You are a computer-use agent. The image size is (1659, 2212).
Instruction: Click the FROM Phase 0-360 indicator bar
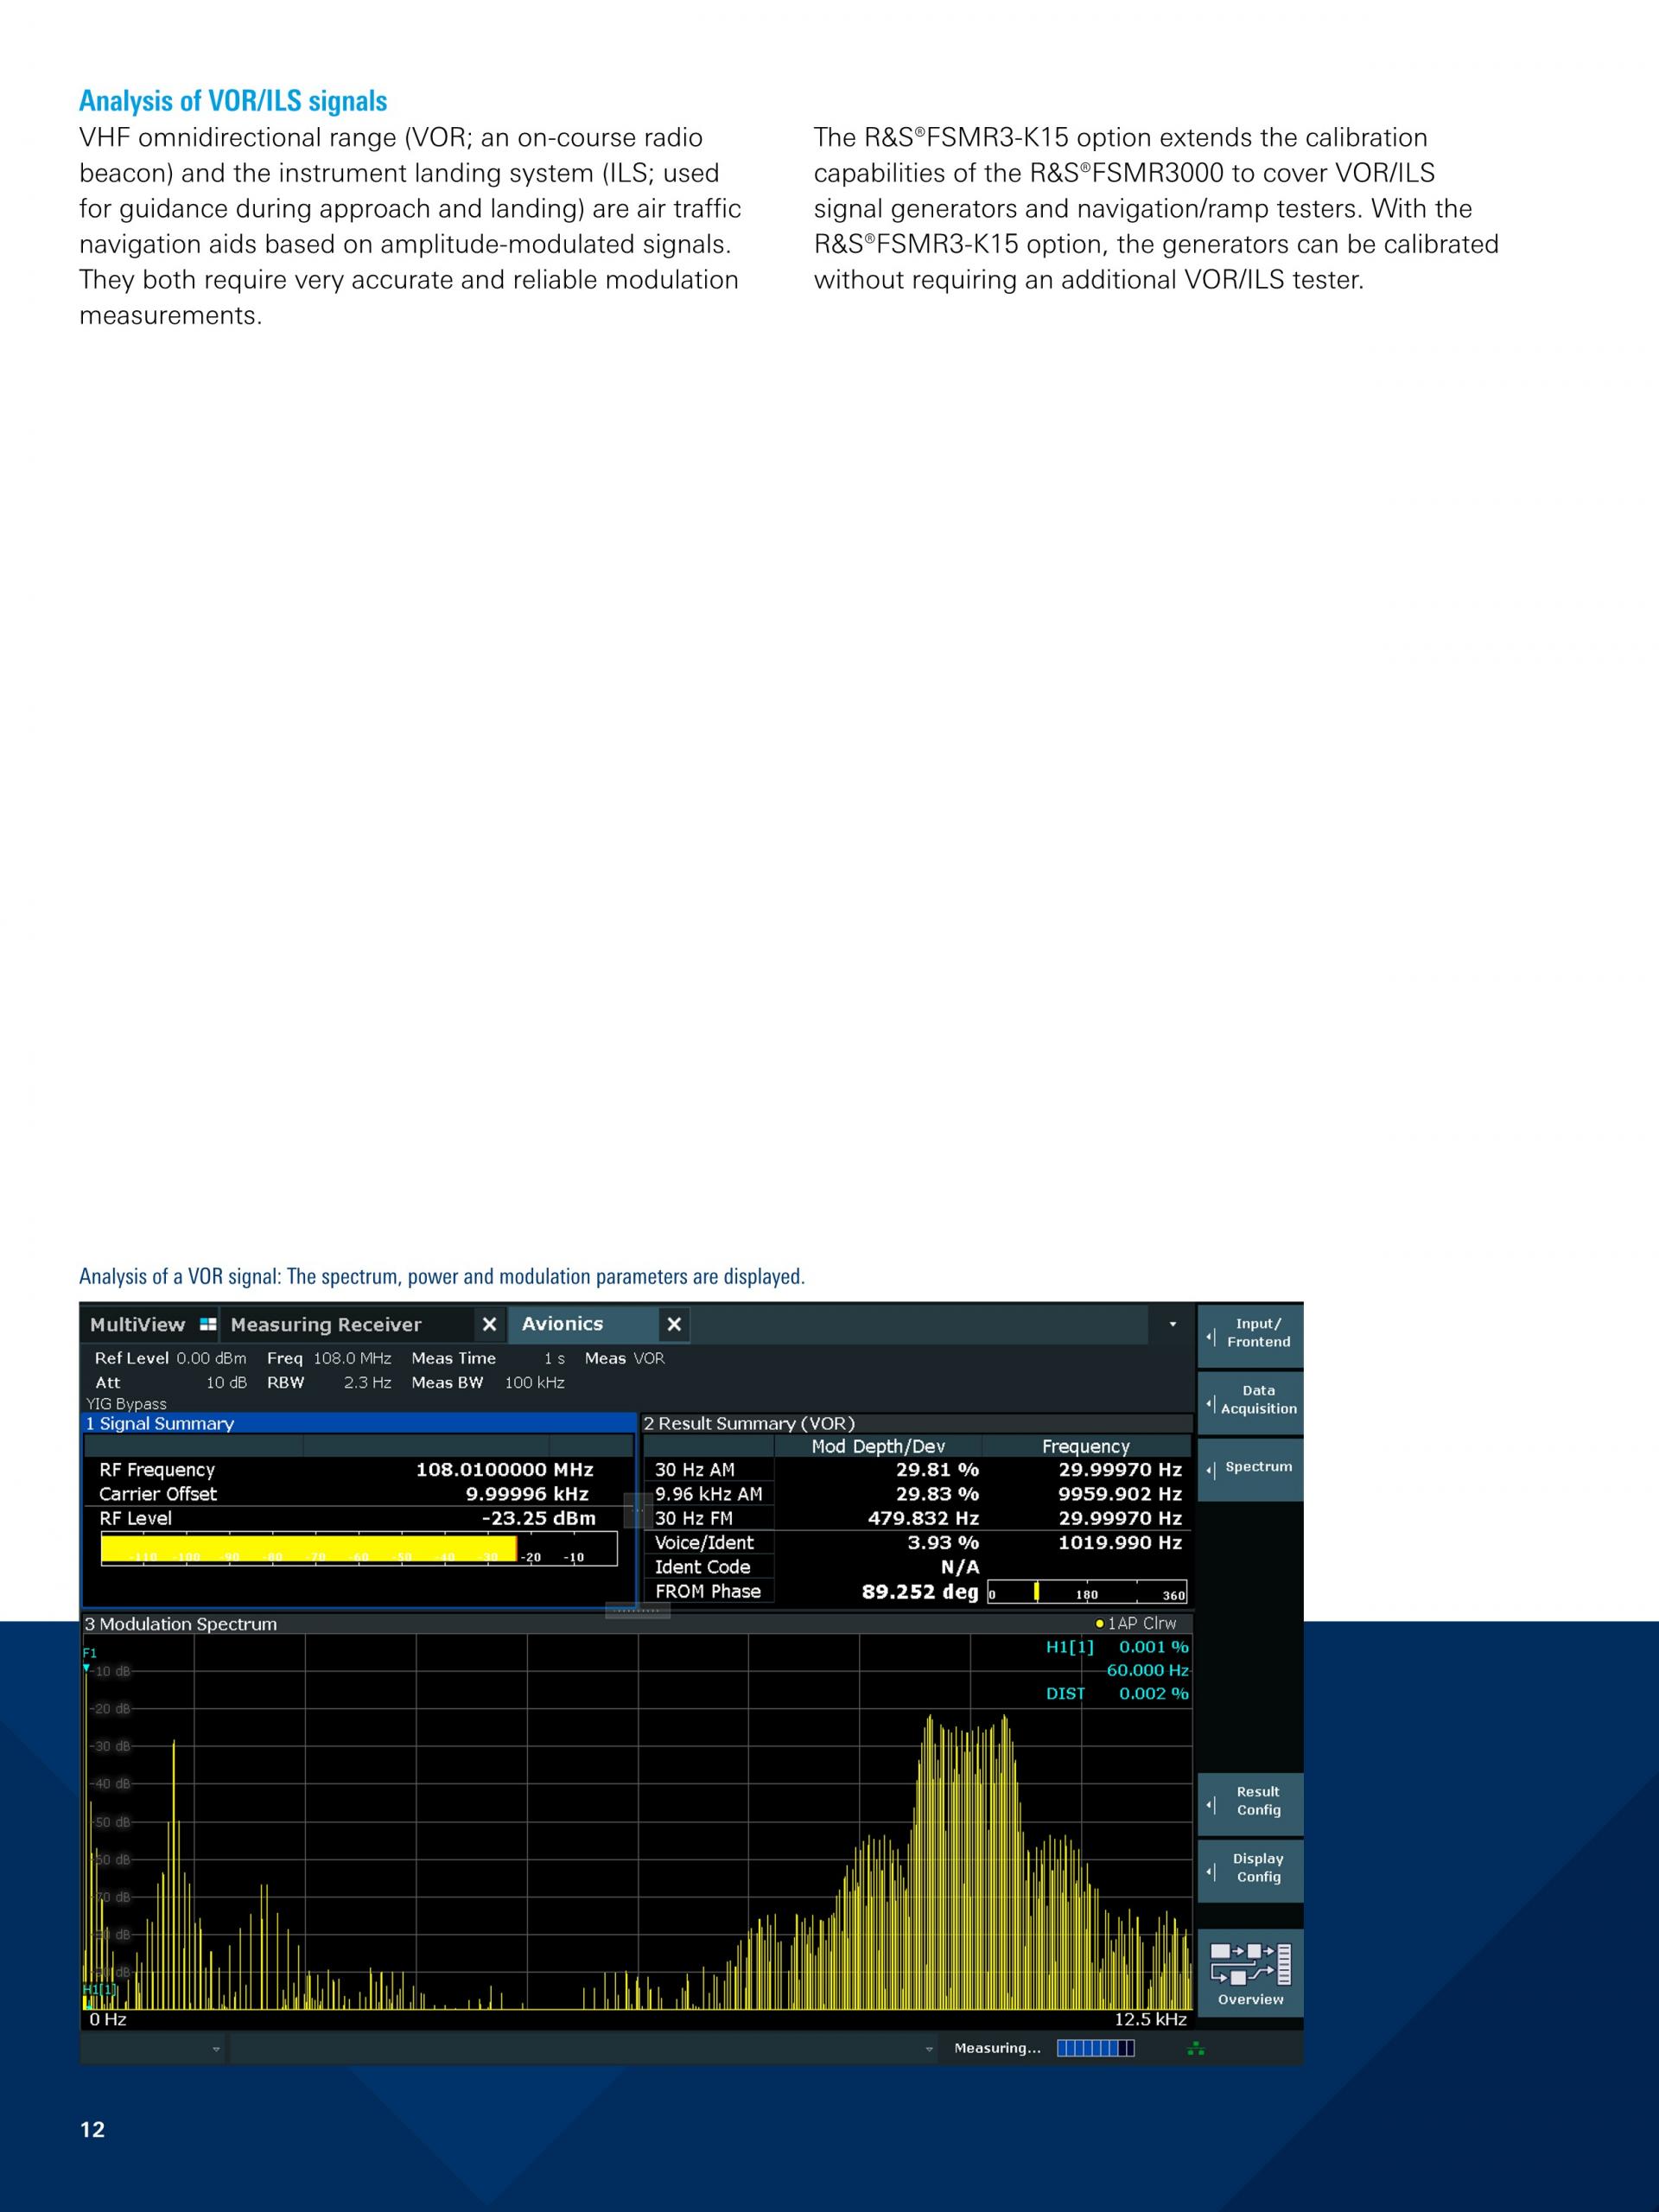(1087, 1591)
